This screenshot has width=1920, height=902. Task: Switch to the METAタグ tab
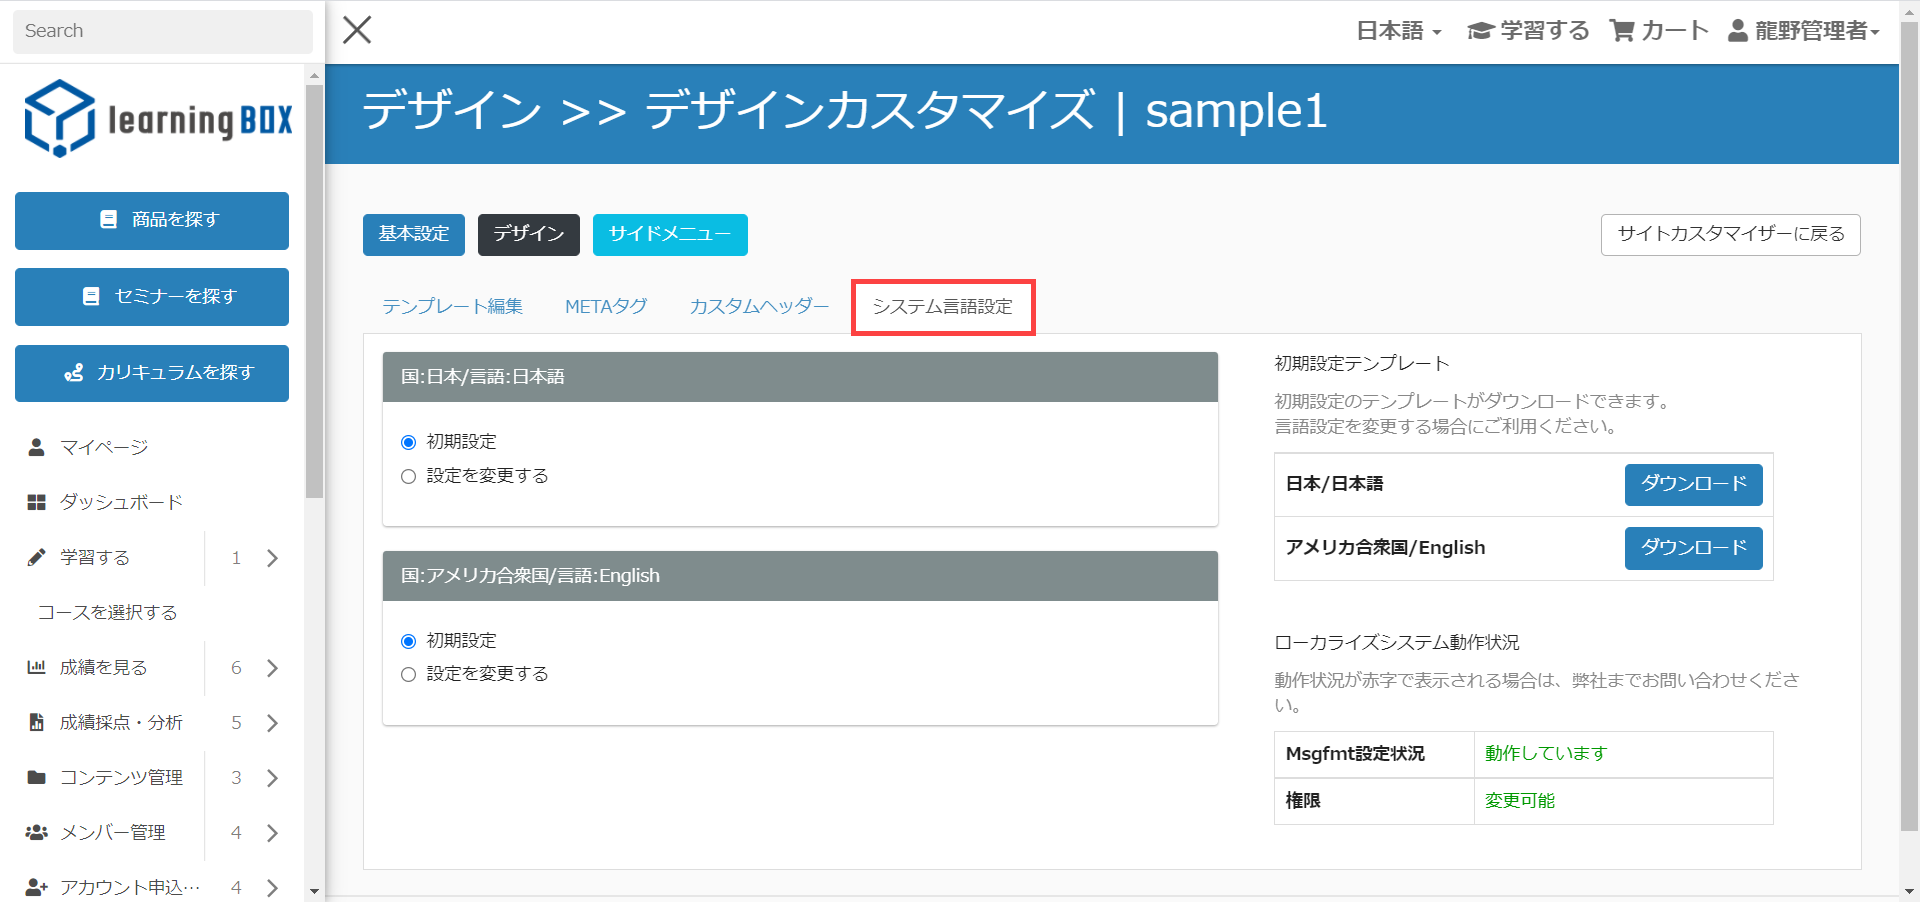606,307
